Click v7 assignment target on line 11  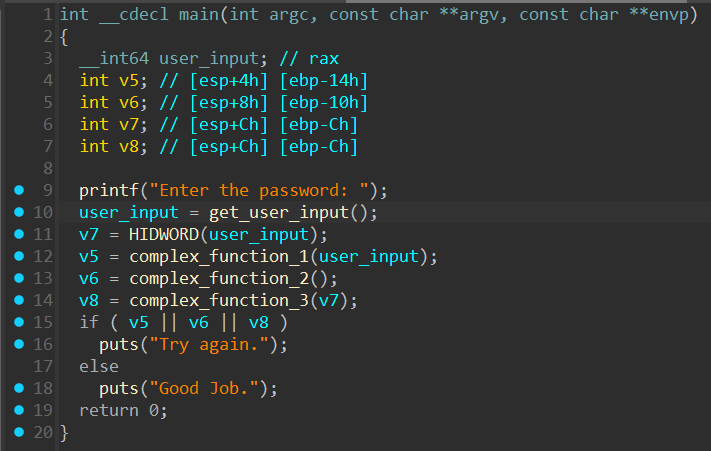click(x=89, y=235)
